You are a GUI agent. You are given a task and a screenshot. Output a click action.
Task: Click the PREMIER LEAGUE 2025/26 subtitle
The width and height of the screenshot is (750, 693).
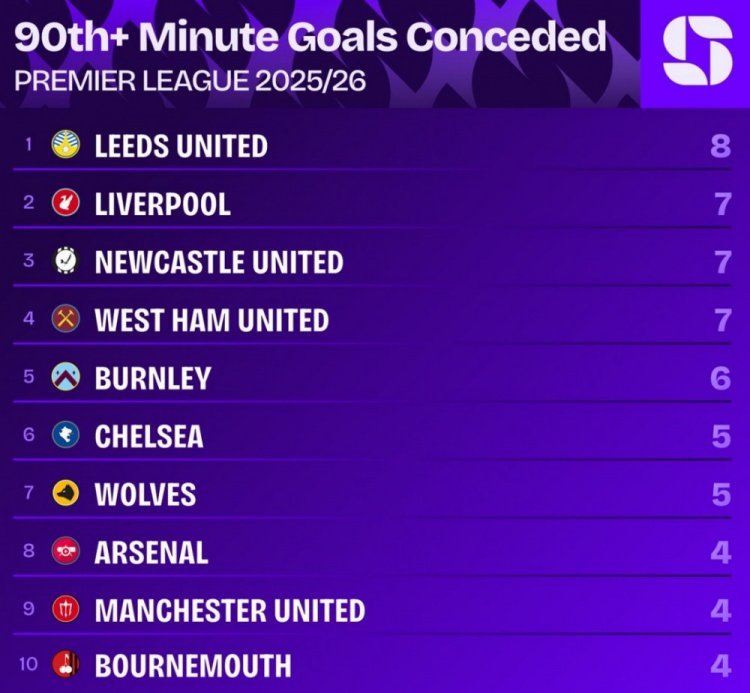(x=190, y=81)
